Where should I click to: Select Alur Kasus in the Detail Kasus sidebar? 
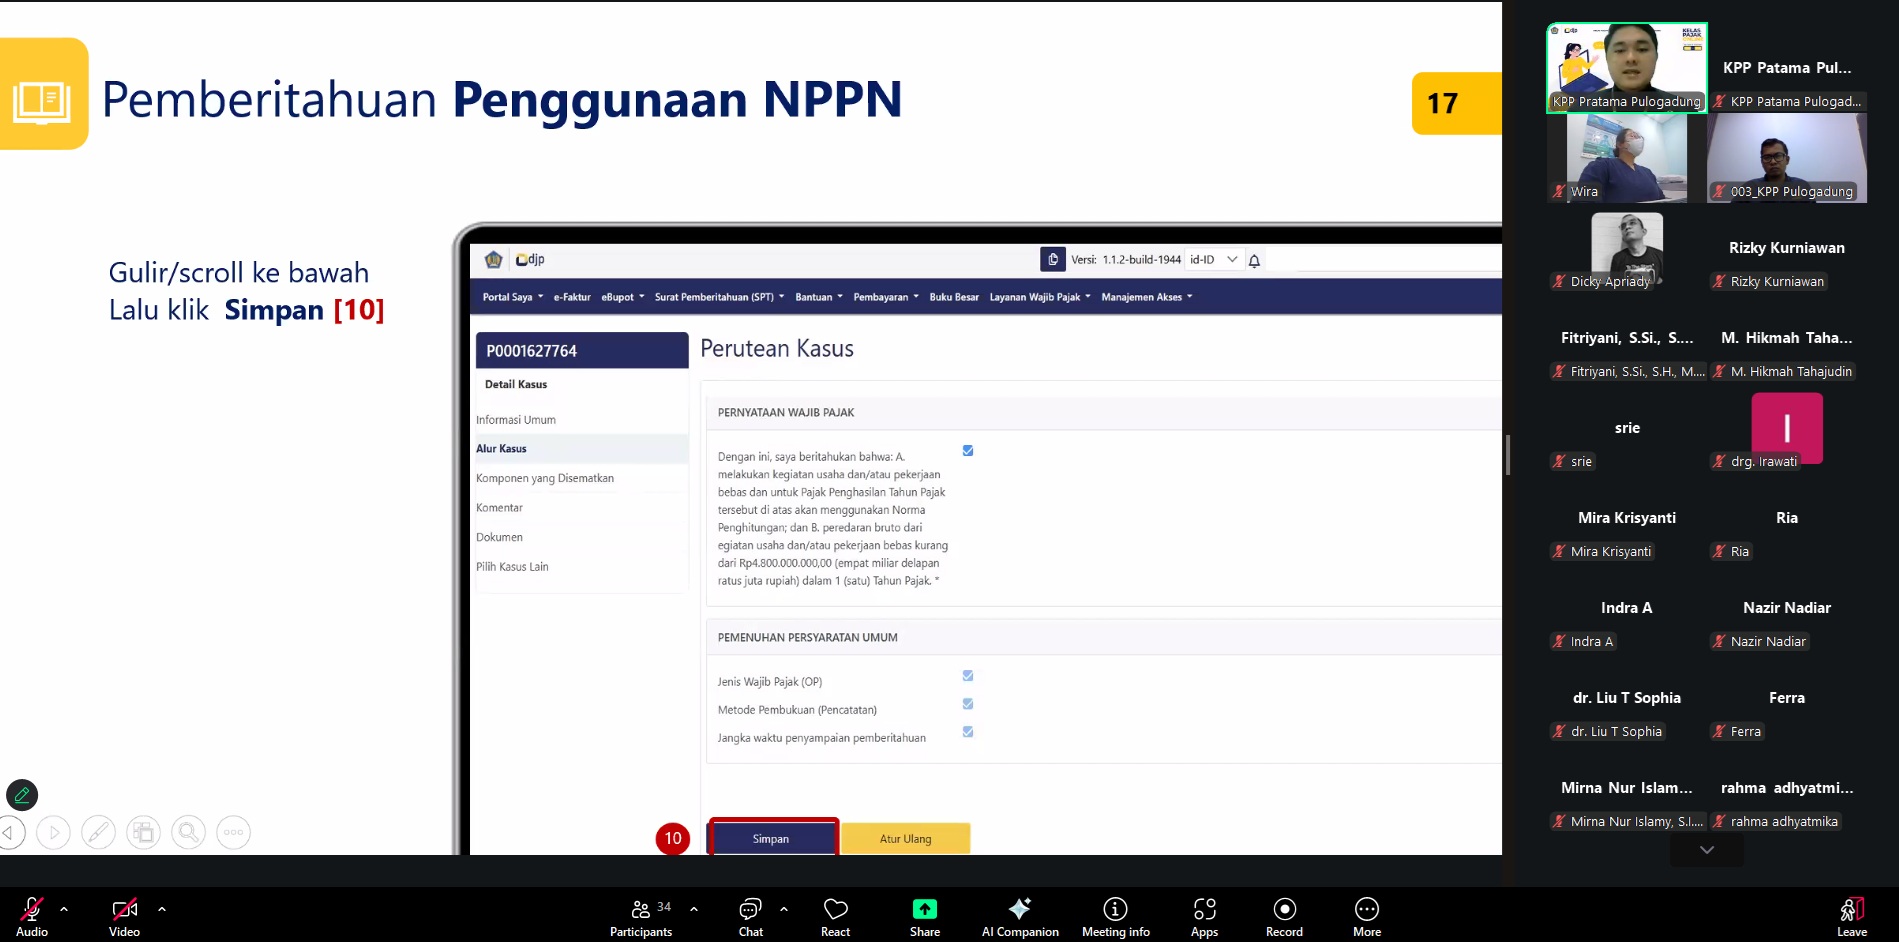click(501, 448)
